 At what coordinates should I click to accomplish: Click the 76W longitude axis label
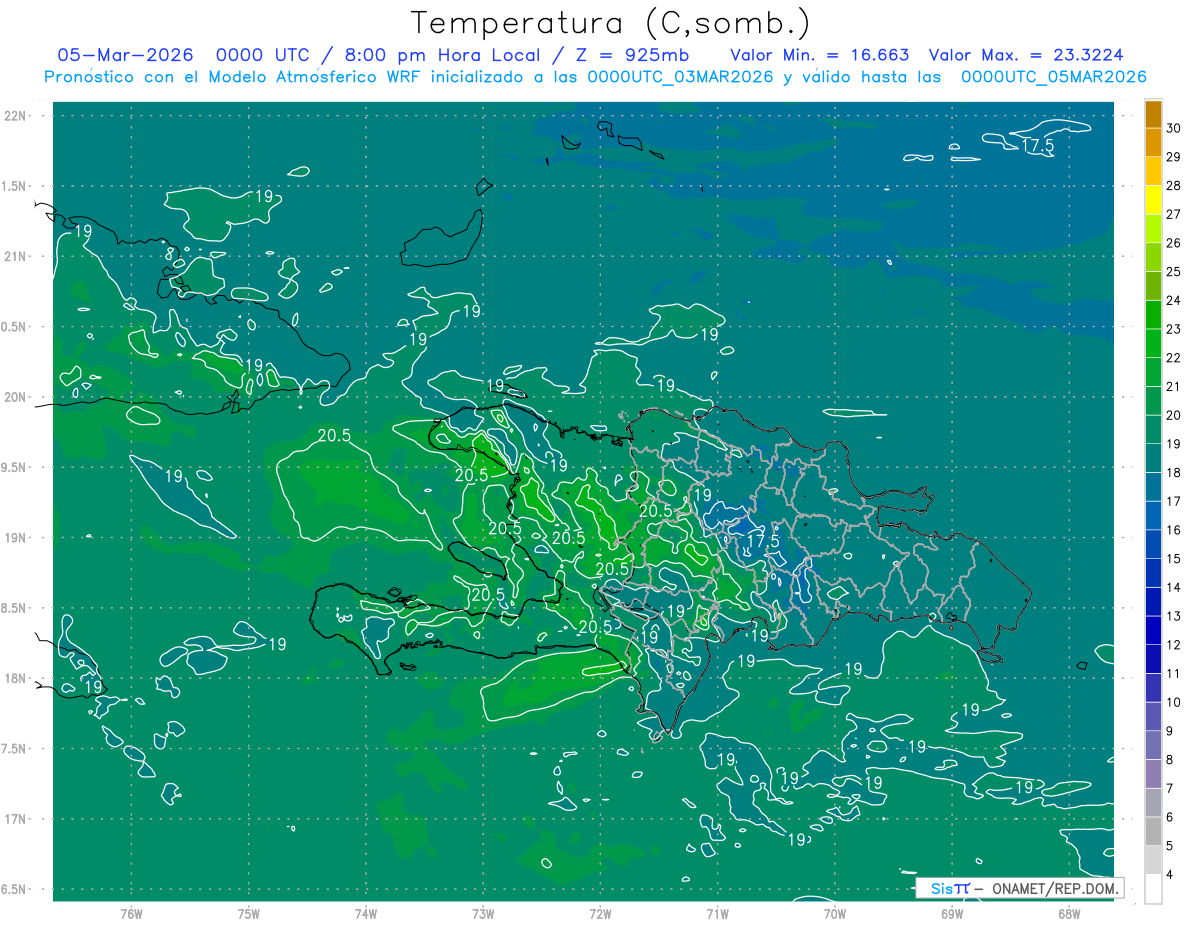coord(131,913)
